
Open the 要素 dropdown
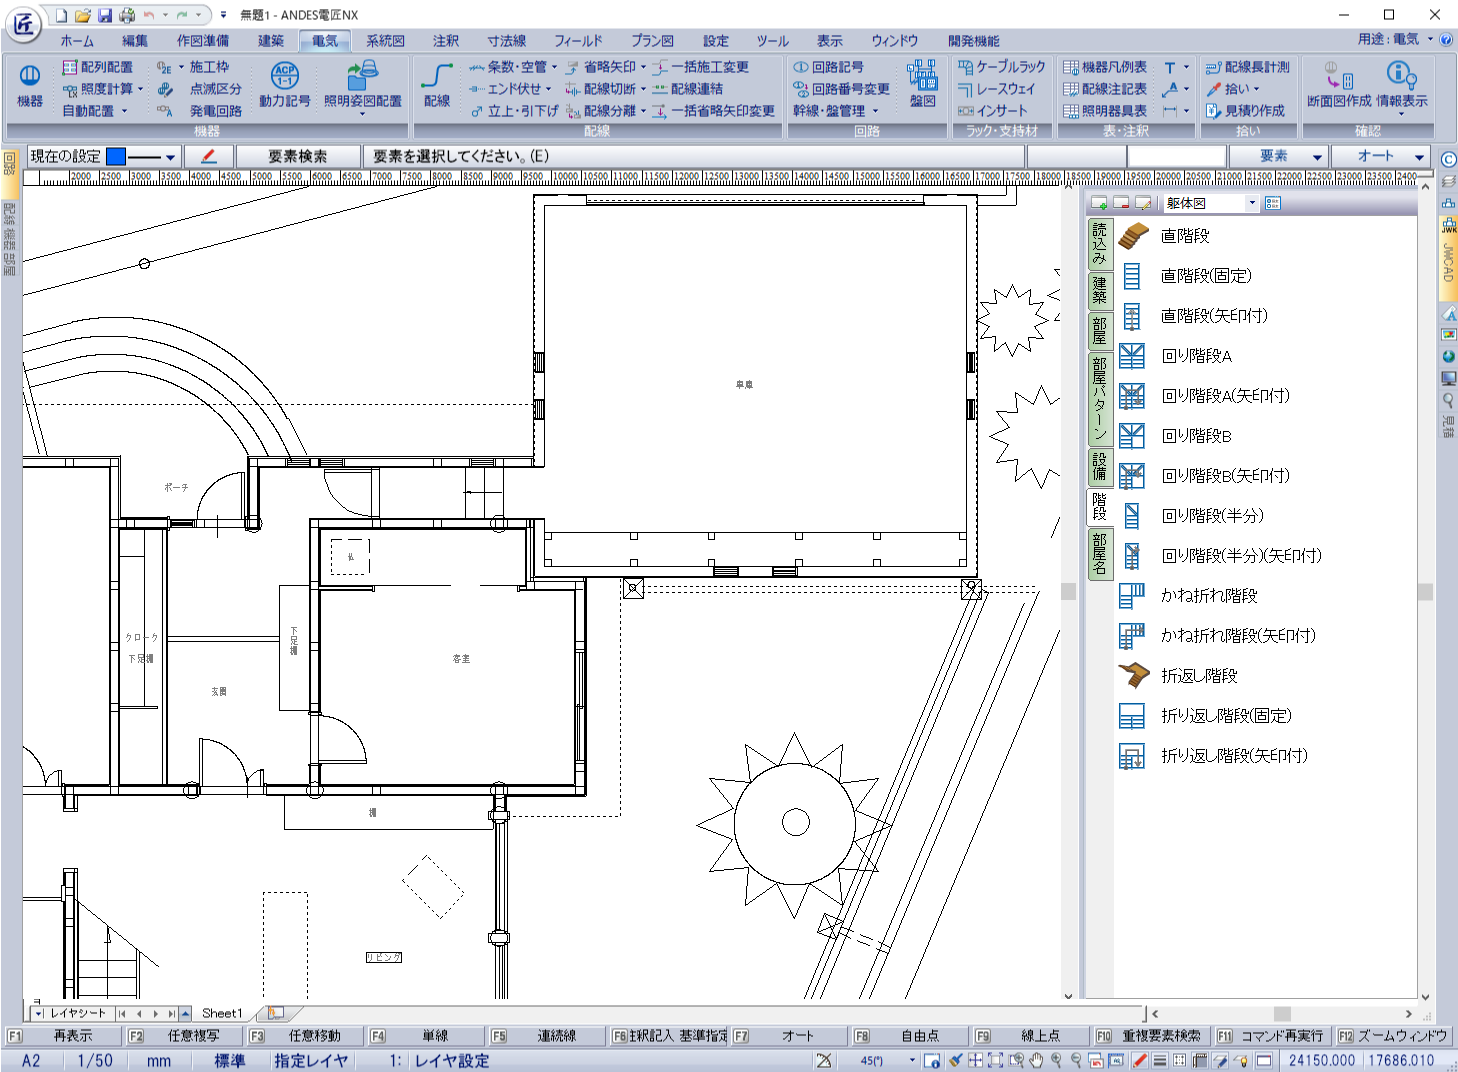click(1278, 156)
